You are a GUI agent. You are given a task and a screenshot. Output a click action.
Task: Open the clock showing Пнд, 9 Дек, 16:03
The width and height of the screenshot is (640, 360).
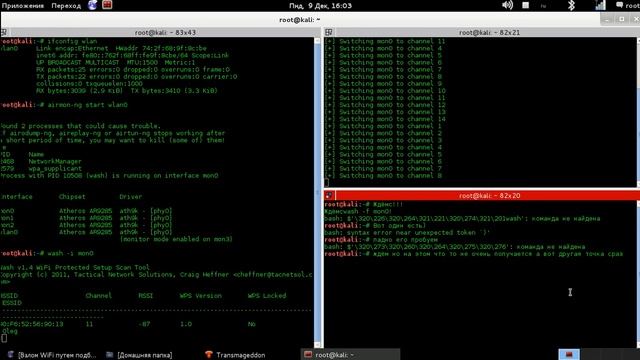tap(320, 6)
